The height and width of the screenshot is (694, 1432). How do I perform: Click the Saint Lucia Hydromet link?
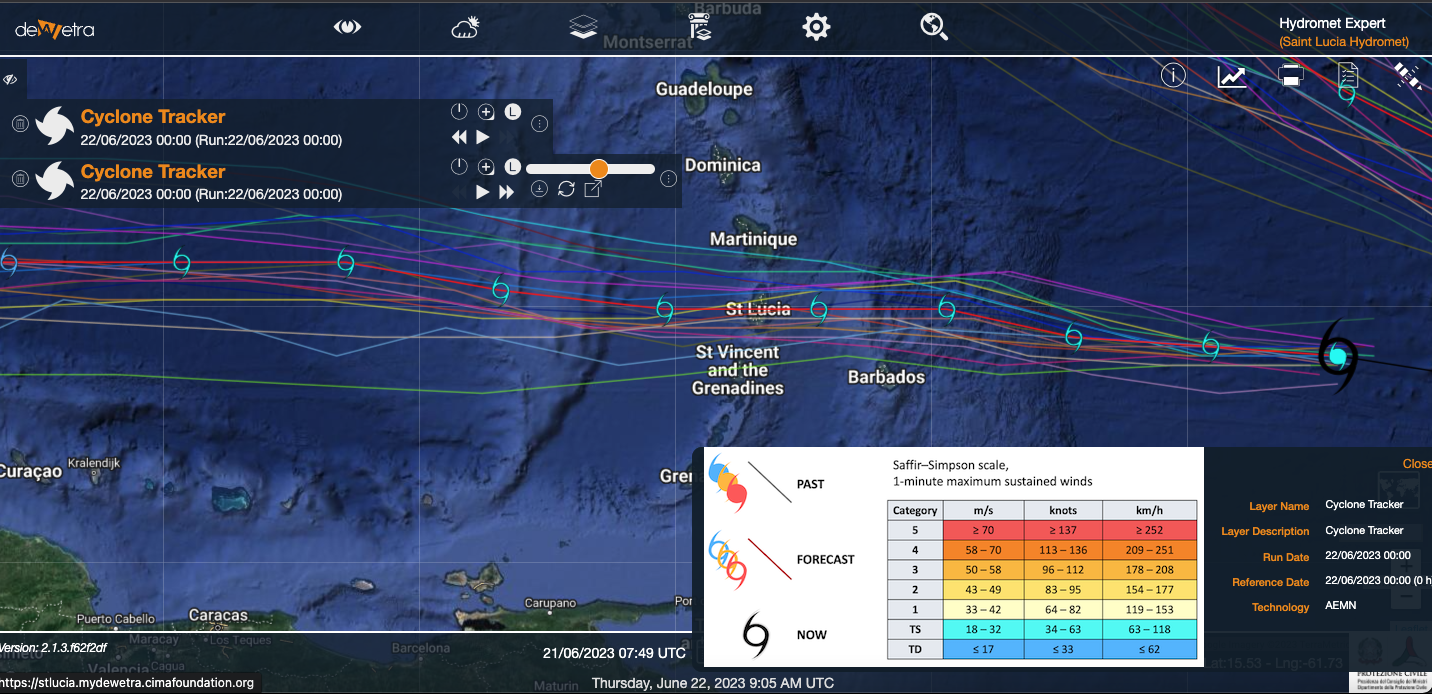point(1344,42)
